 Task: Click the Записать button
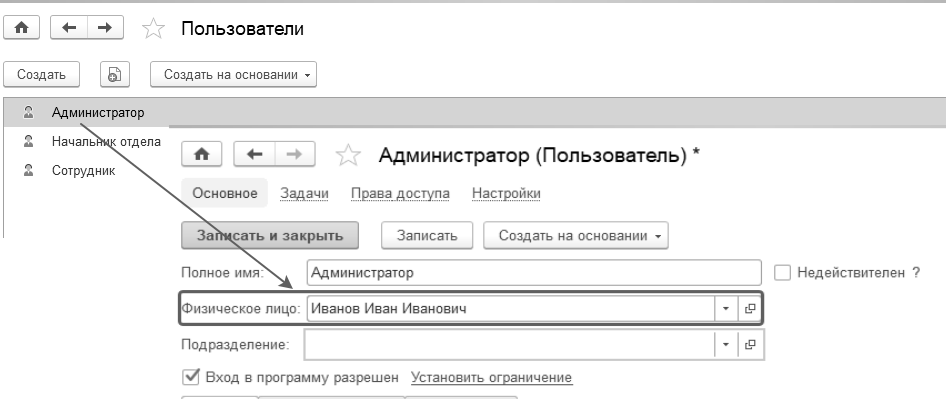(x=427, y=235)
